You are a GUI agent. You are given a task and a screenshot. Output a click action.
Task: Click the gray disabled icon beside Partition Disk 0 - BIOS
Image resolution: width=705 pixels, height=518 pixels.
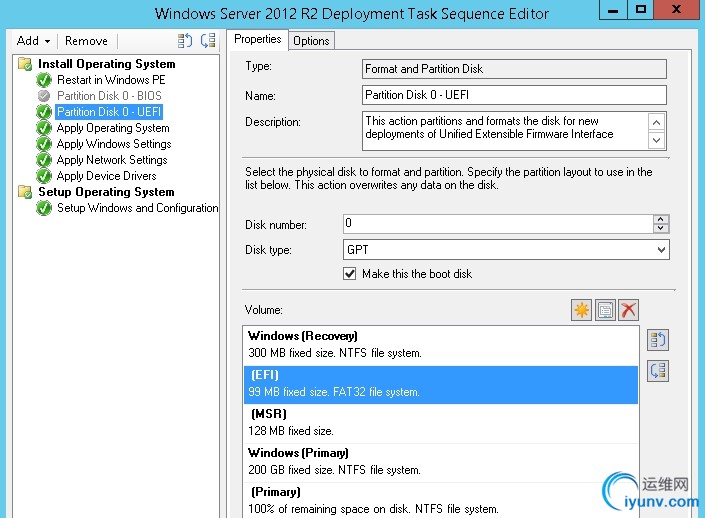tap(44, 96)
